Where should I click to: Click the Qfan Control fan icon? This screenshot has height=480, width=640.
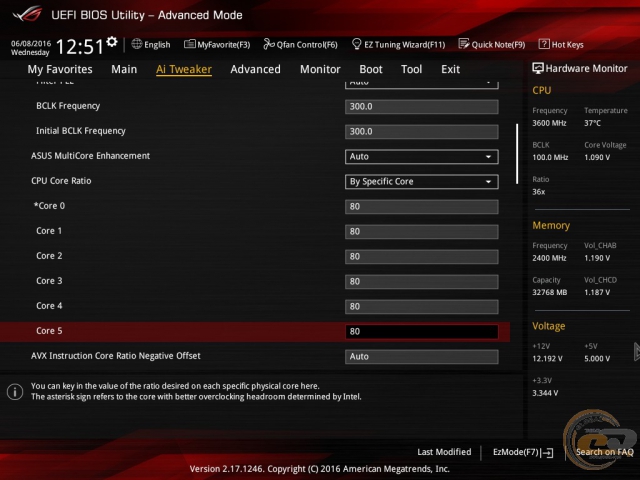tap(269, 44)
